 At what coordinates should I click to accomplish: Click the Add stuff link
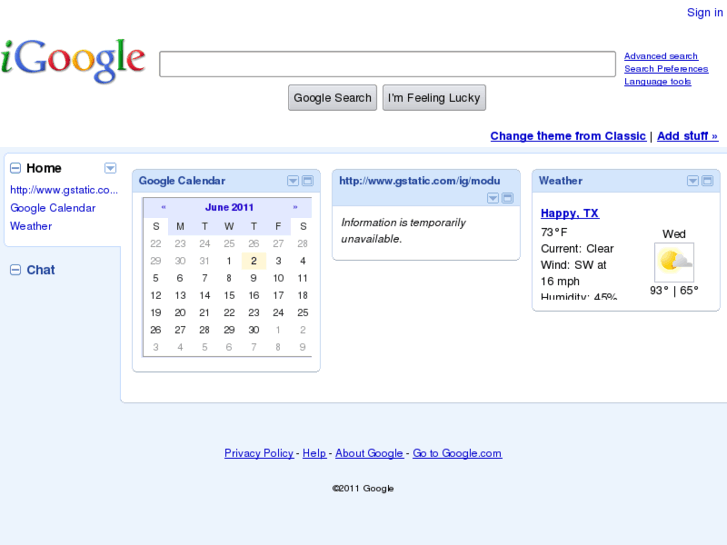pos(688,136)
